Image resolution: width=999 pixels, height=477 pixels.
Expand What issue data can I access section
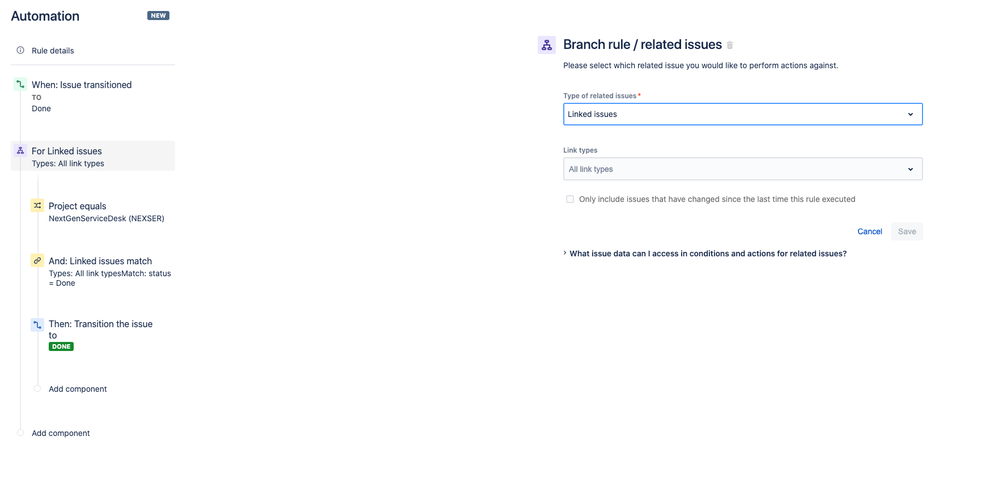[705, 253]
